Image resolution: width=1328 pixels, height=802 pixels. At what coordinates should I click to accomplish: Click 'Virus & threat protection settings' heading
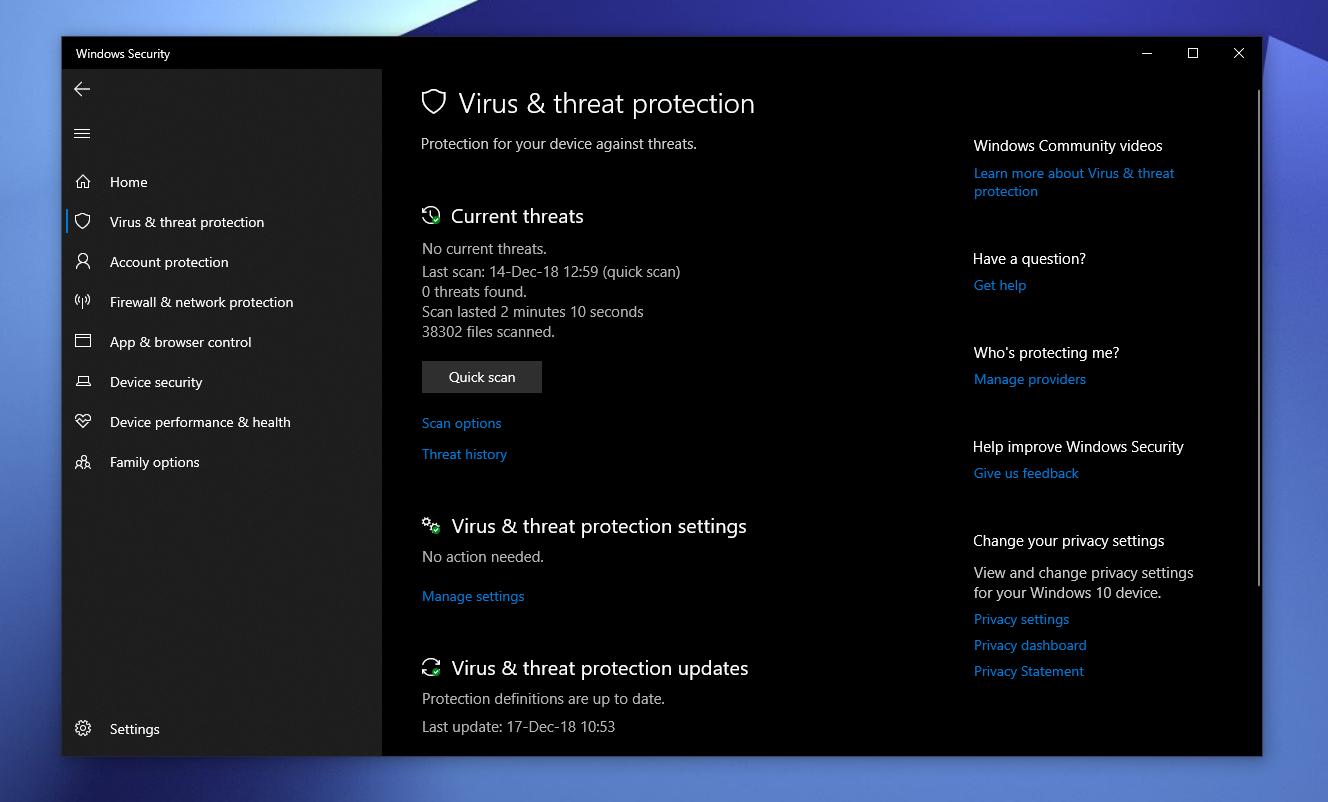click(599, 526)
